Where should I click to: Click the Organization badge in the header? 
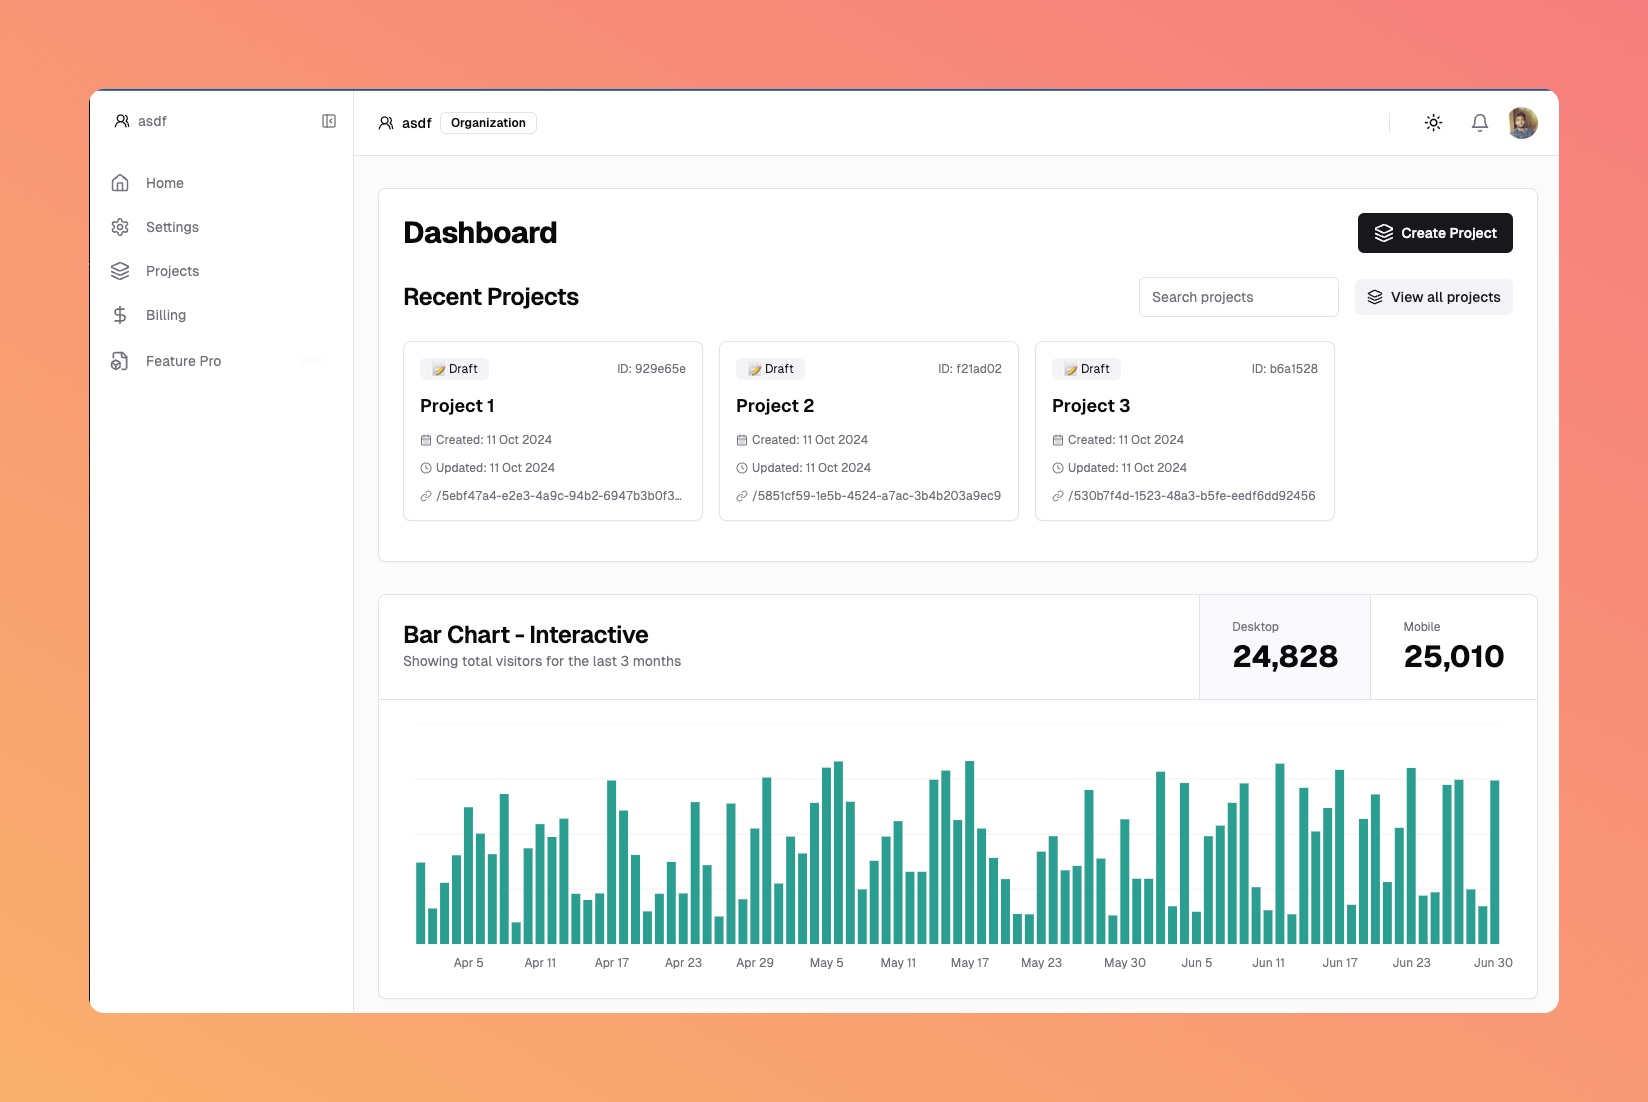tap(488, 123)
